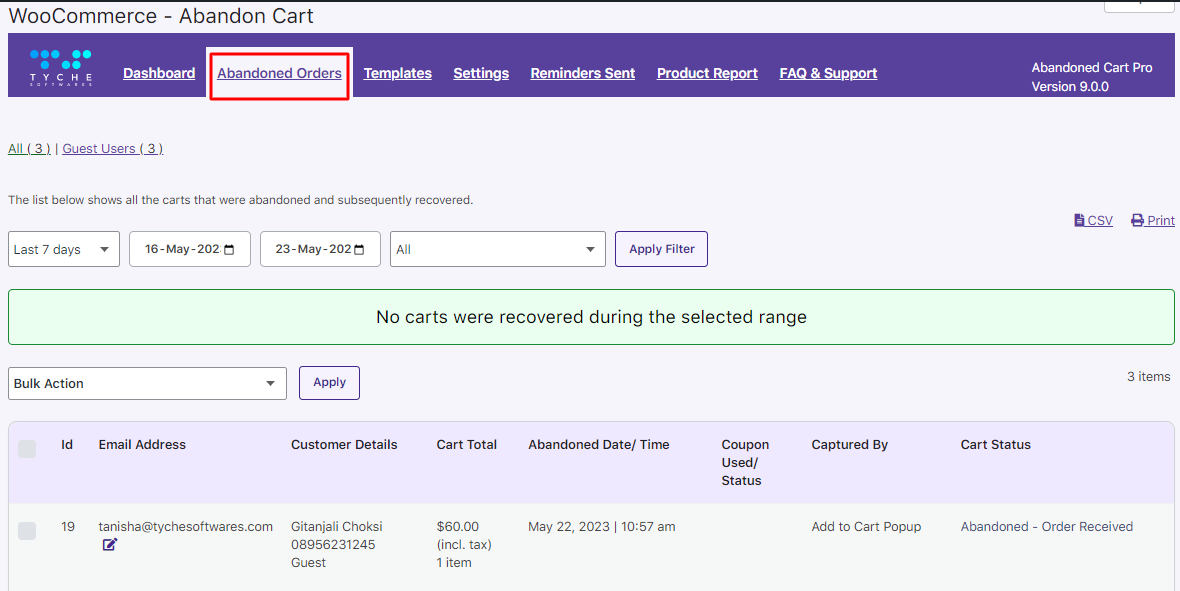
Task: Filter by Guest Users ( 3 ) link
Action: [113, 148]
